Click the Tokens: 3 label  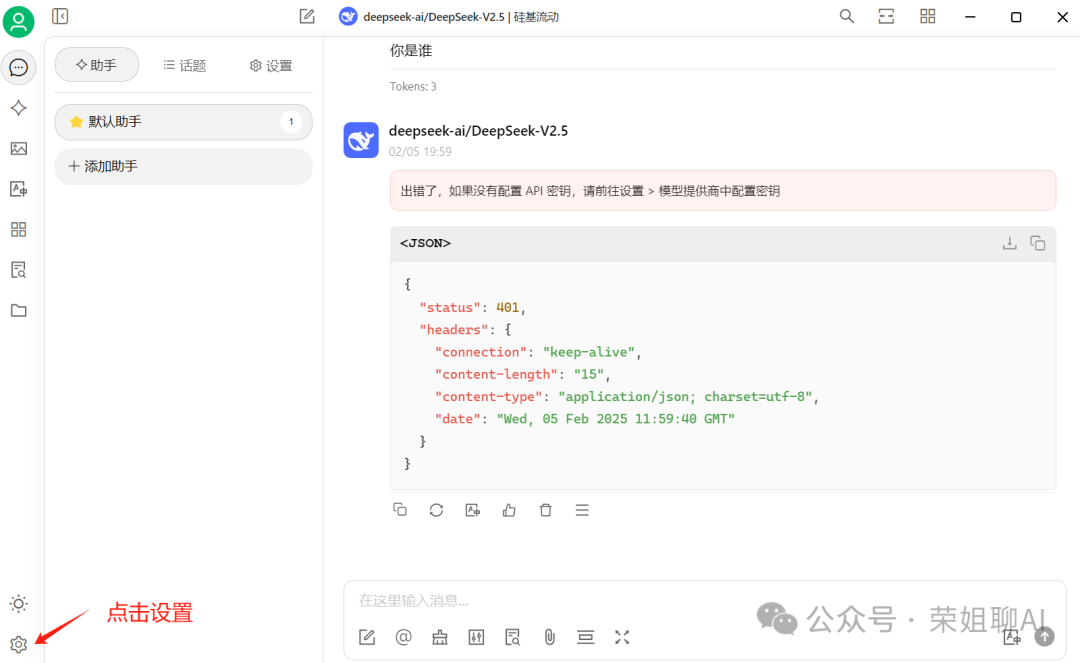click(x=413, y=87)
